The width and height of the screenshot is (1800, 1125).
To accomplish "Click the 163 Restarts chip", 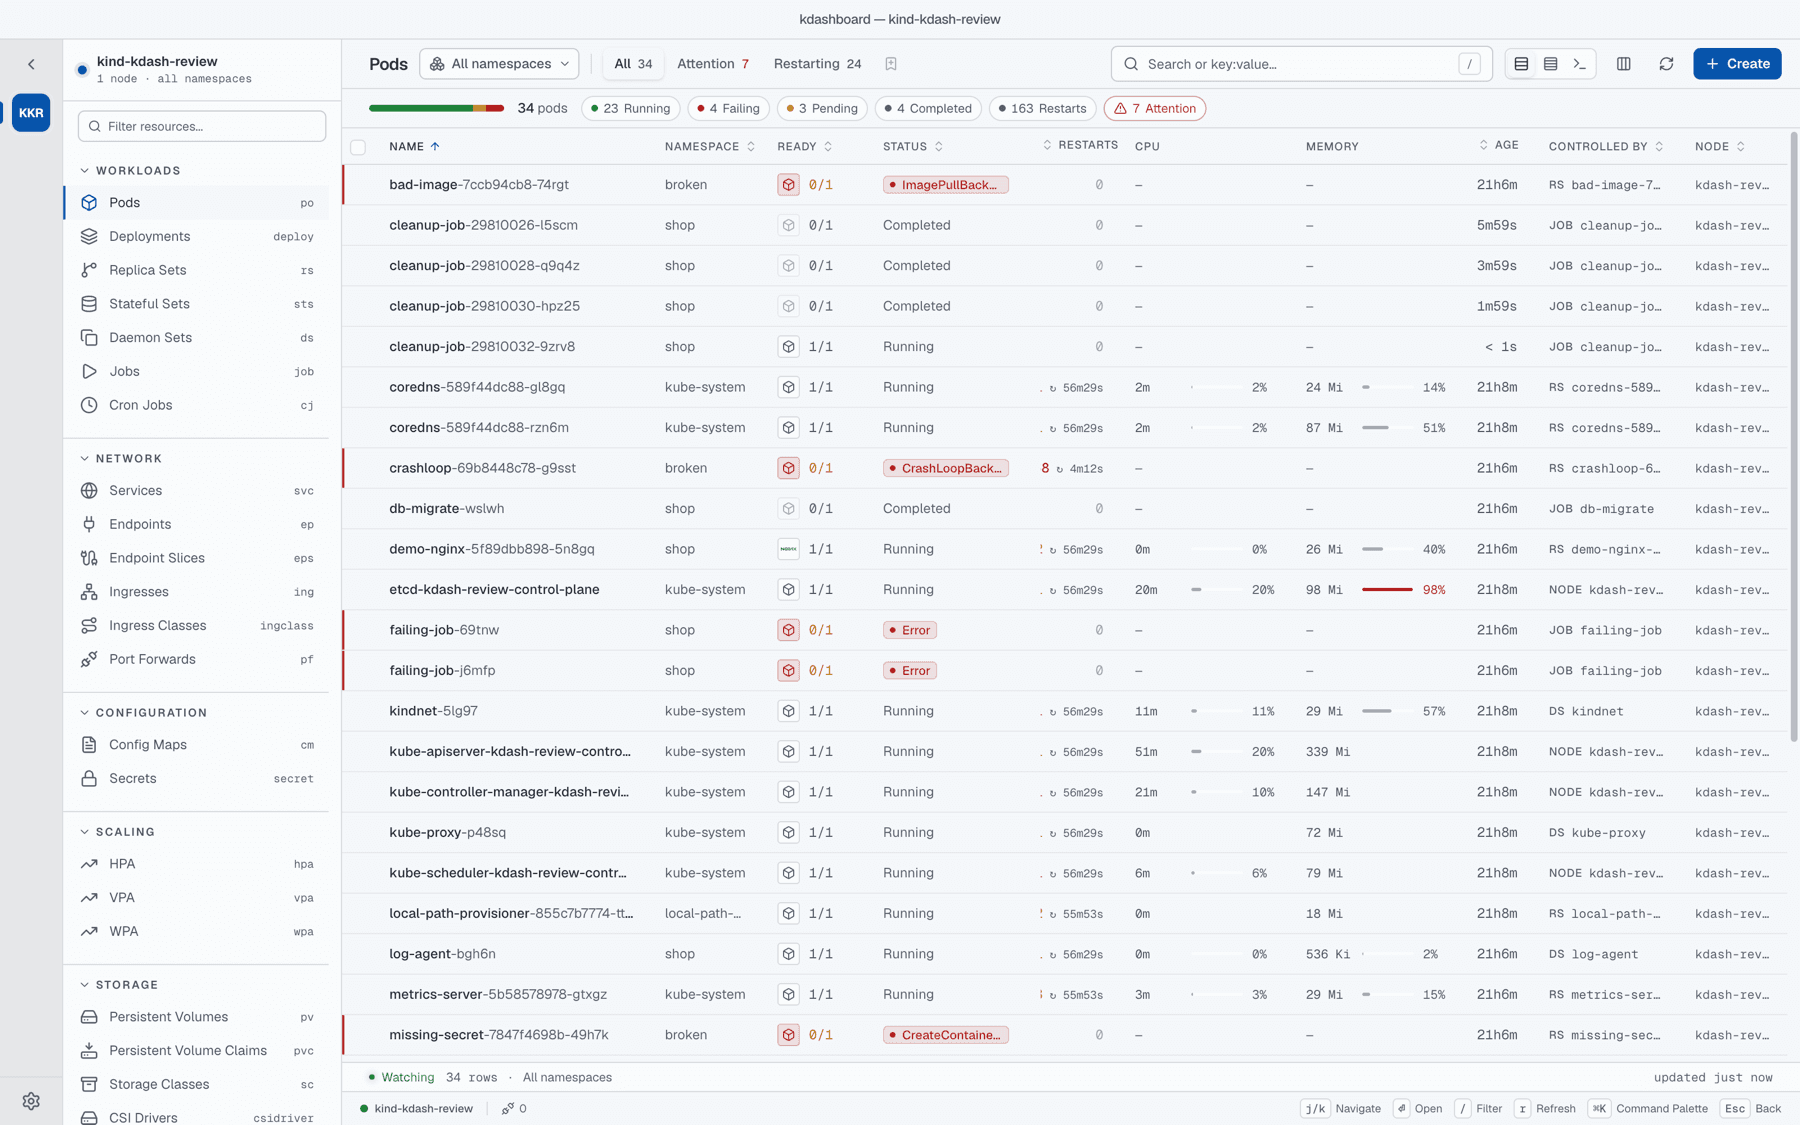I will [x=1042, y=108].
